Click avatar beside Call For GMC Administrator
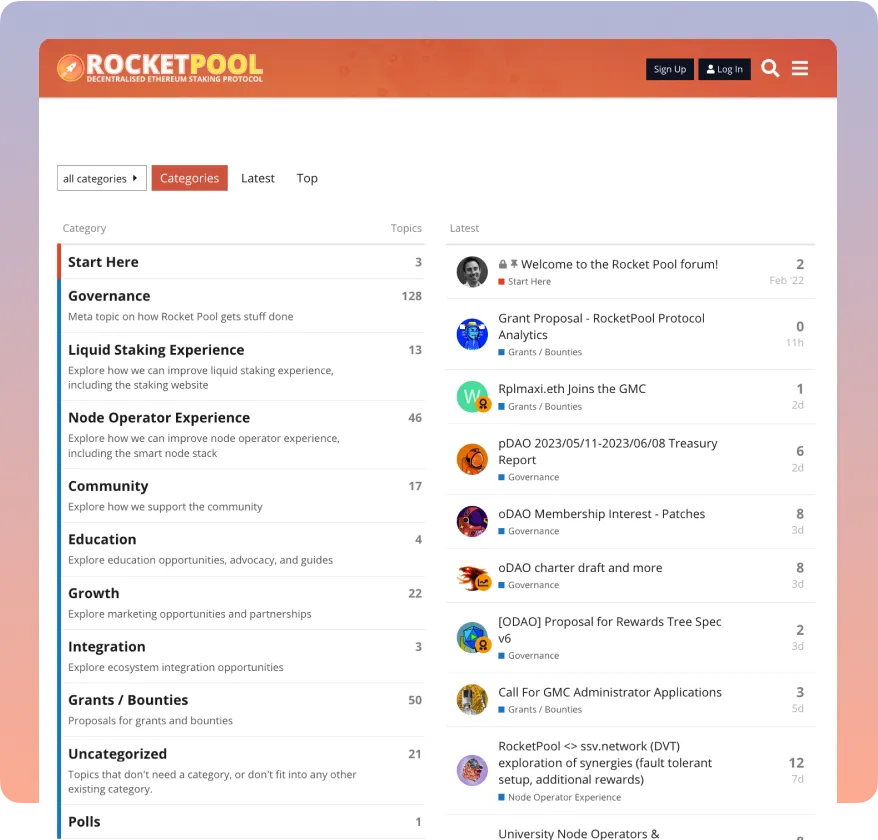The image size is (878, 840). coord(472,700)
